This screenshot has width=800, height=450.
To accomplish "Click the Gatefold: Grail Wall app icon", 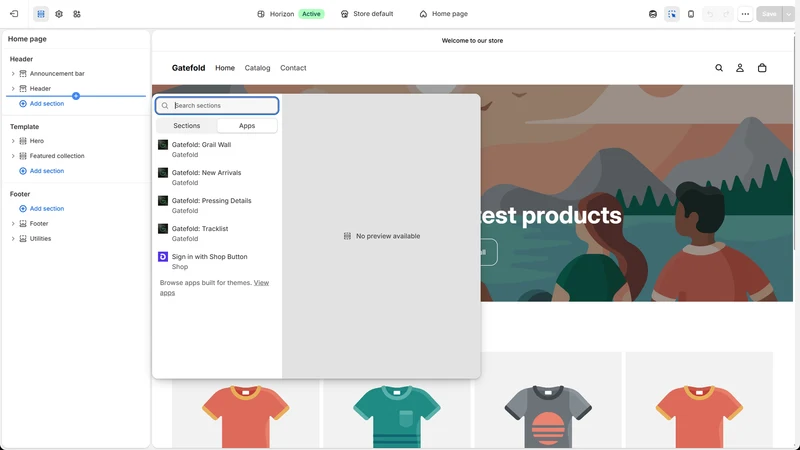I will [x=163, y=145].
